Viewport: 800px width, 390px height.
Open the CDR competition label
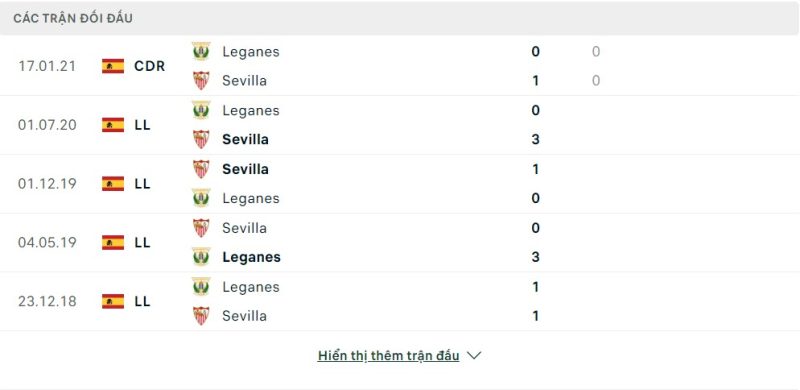pos(149,66)
